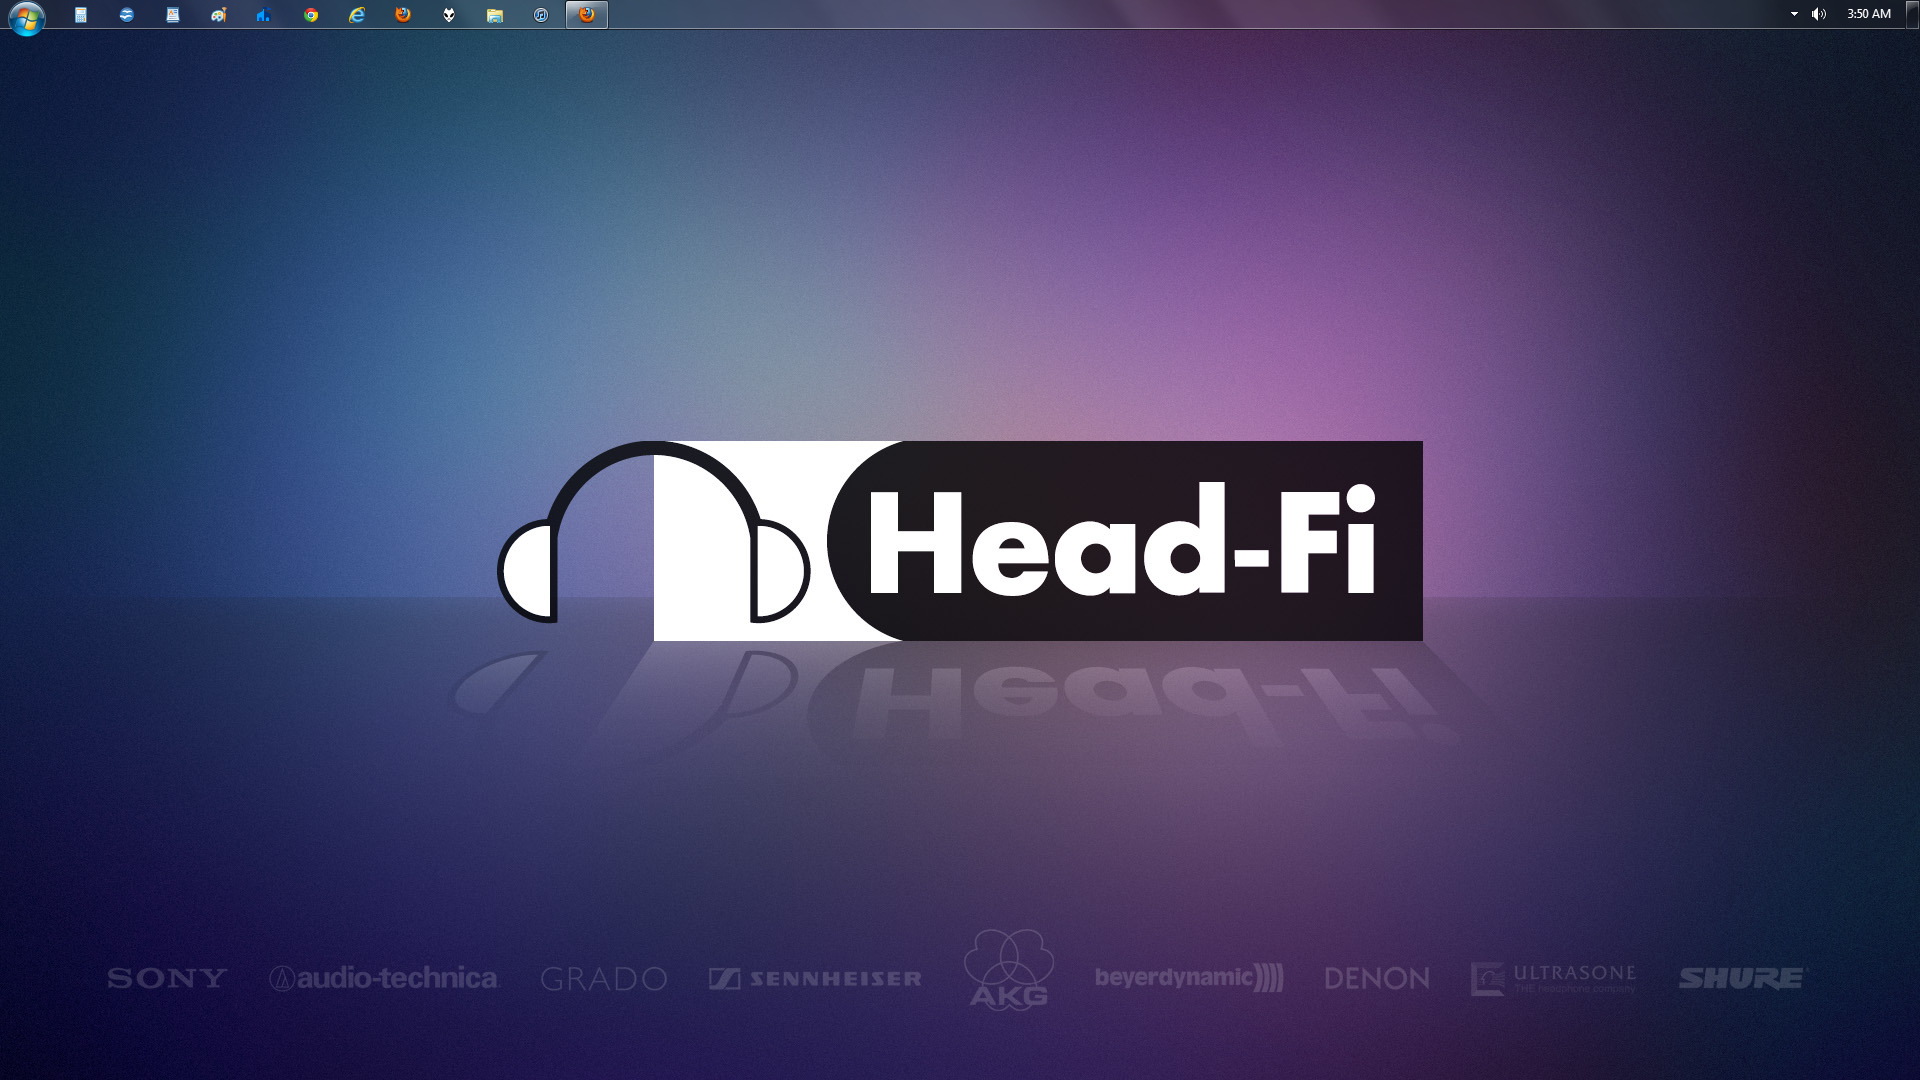Open the volume speaker control
This screenshot has height=1080, width=1920.
coord(1819,14)
